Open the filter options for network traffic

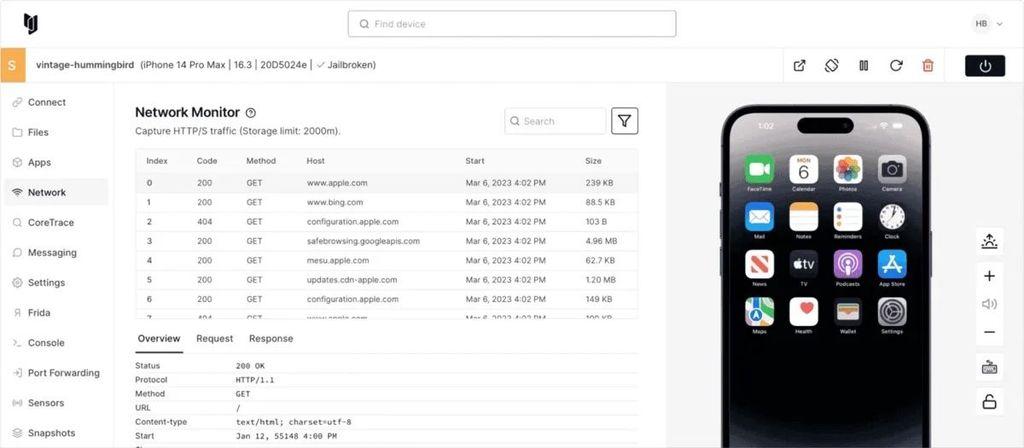[x=624, y=121]
